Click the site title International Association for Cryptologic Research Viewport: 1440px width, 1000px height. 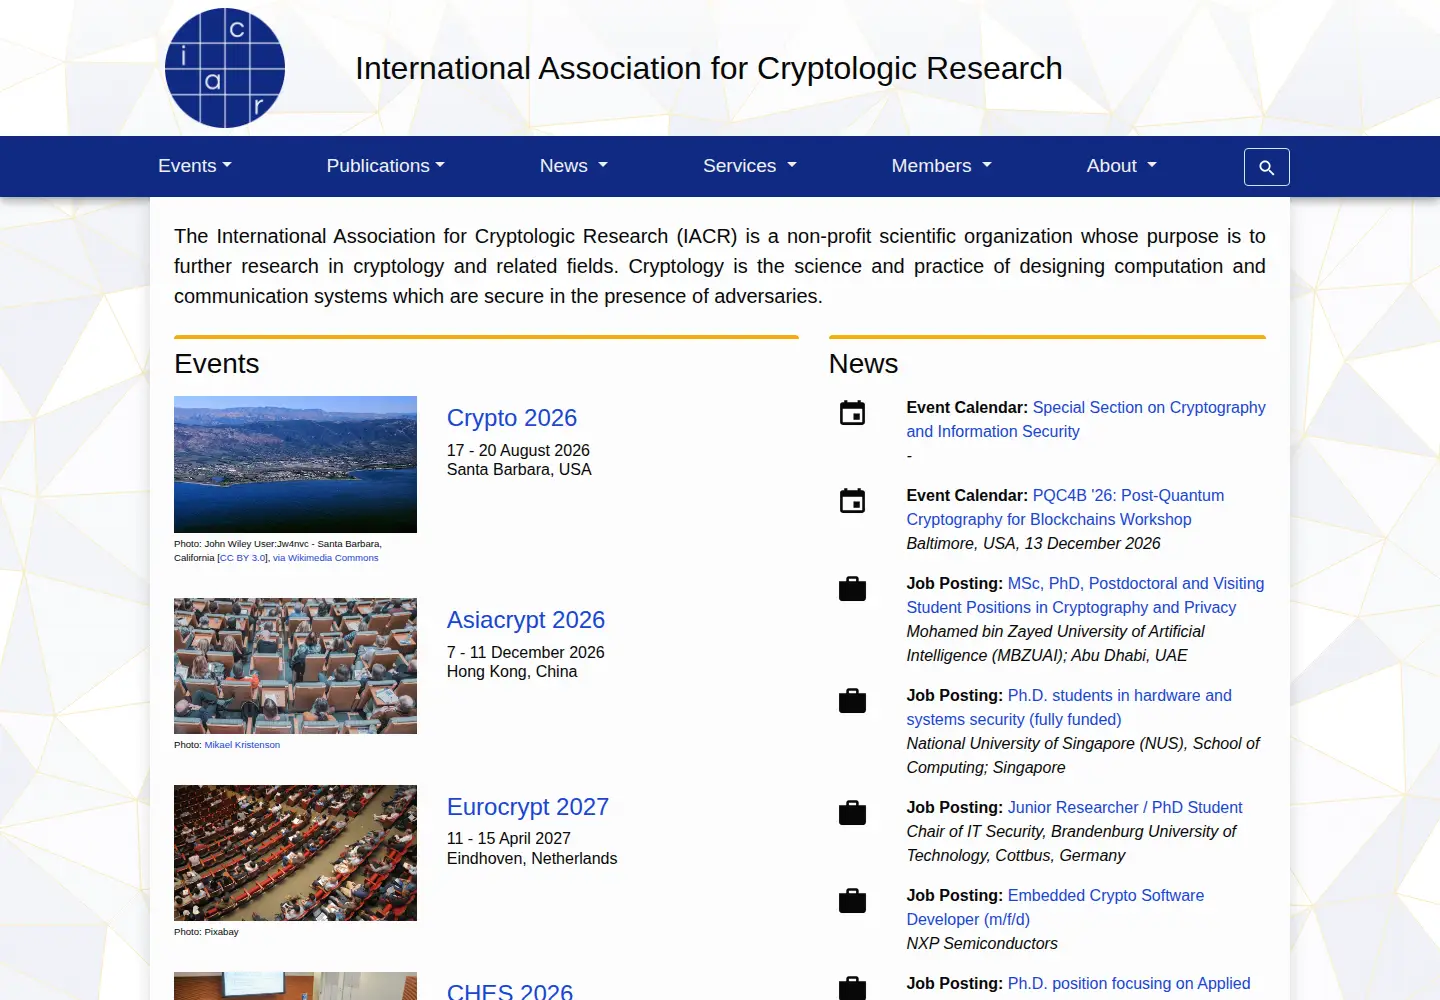coord(709,68)
